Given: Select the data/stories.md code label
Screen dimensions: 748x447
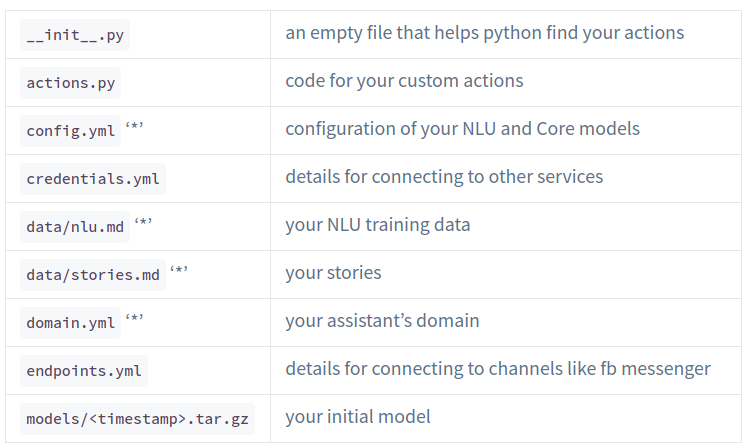Looking at the screenshot, I should 92,275.
